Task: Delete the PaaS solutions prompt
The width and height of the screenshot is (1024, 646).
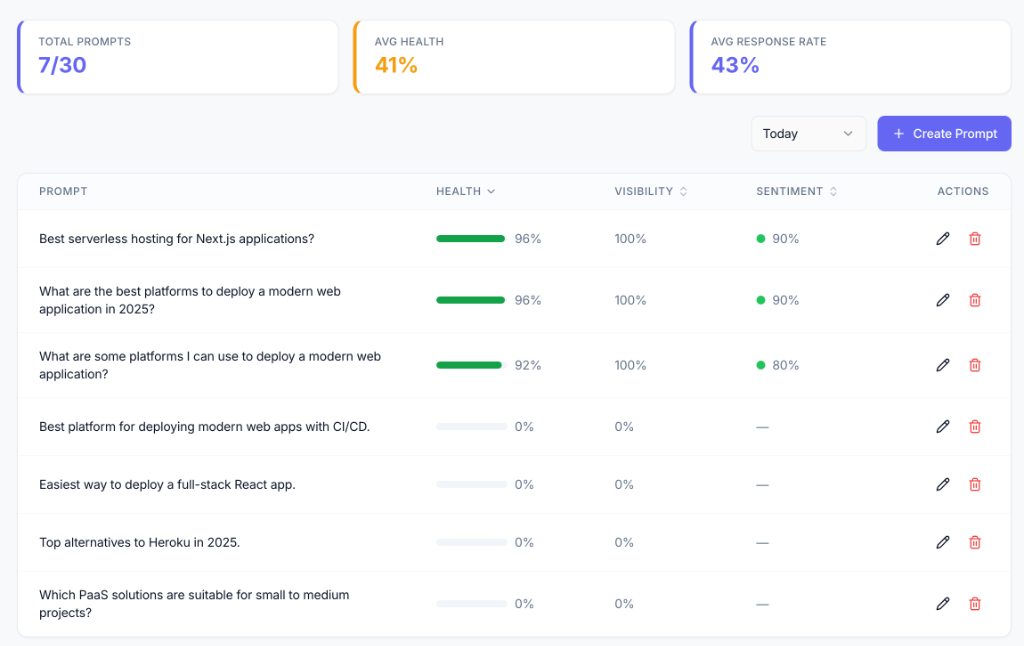Action: 975,603
